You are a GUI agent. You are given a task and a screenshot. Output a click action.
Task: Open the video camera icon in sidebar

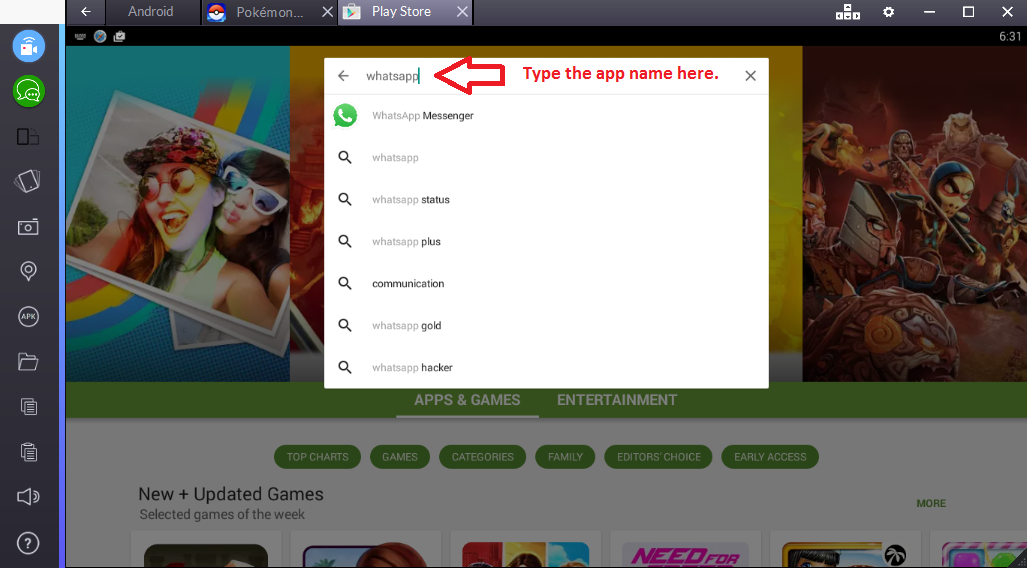28,46
